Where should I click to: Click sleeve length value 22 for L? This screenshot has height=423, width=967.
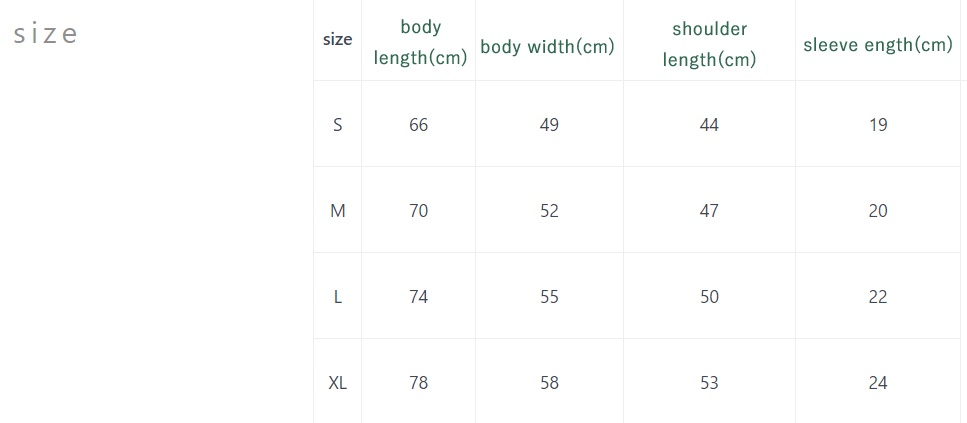878,297
